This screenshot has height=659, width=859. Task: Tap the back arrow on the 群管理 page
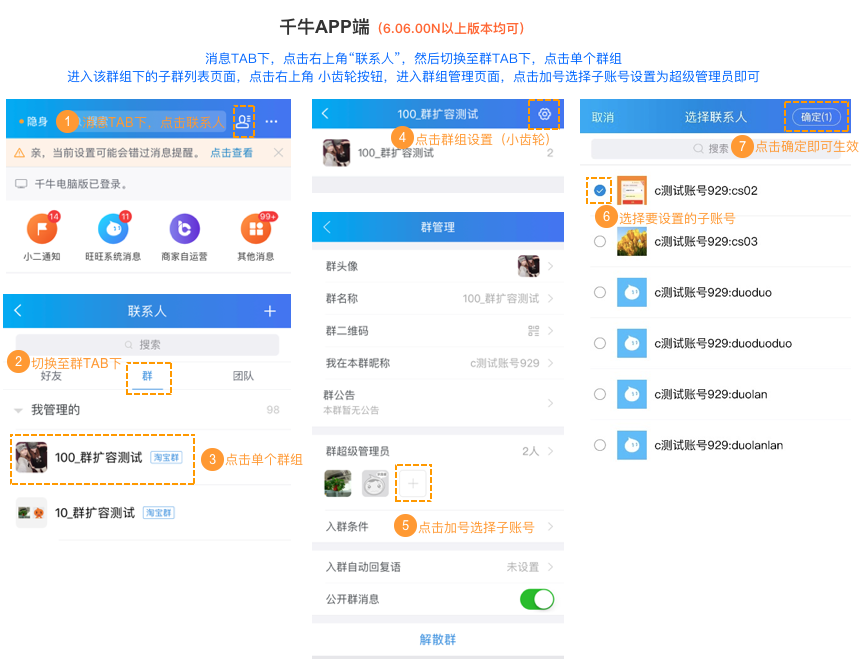tap(325, 228)
